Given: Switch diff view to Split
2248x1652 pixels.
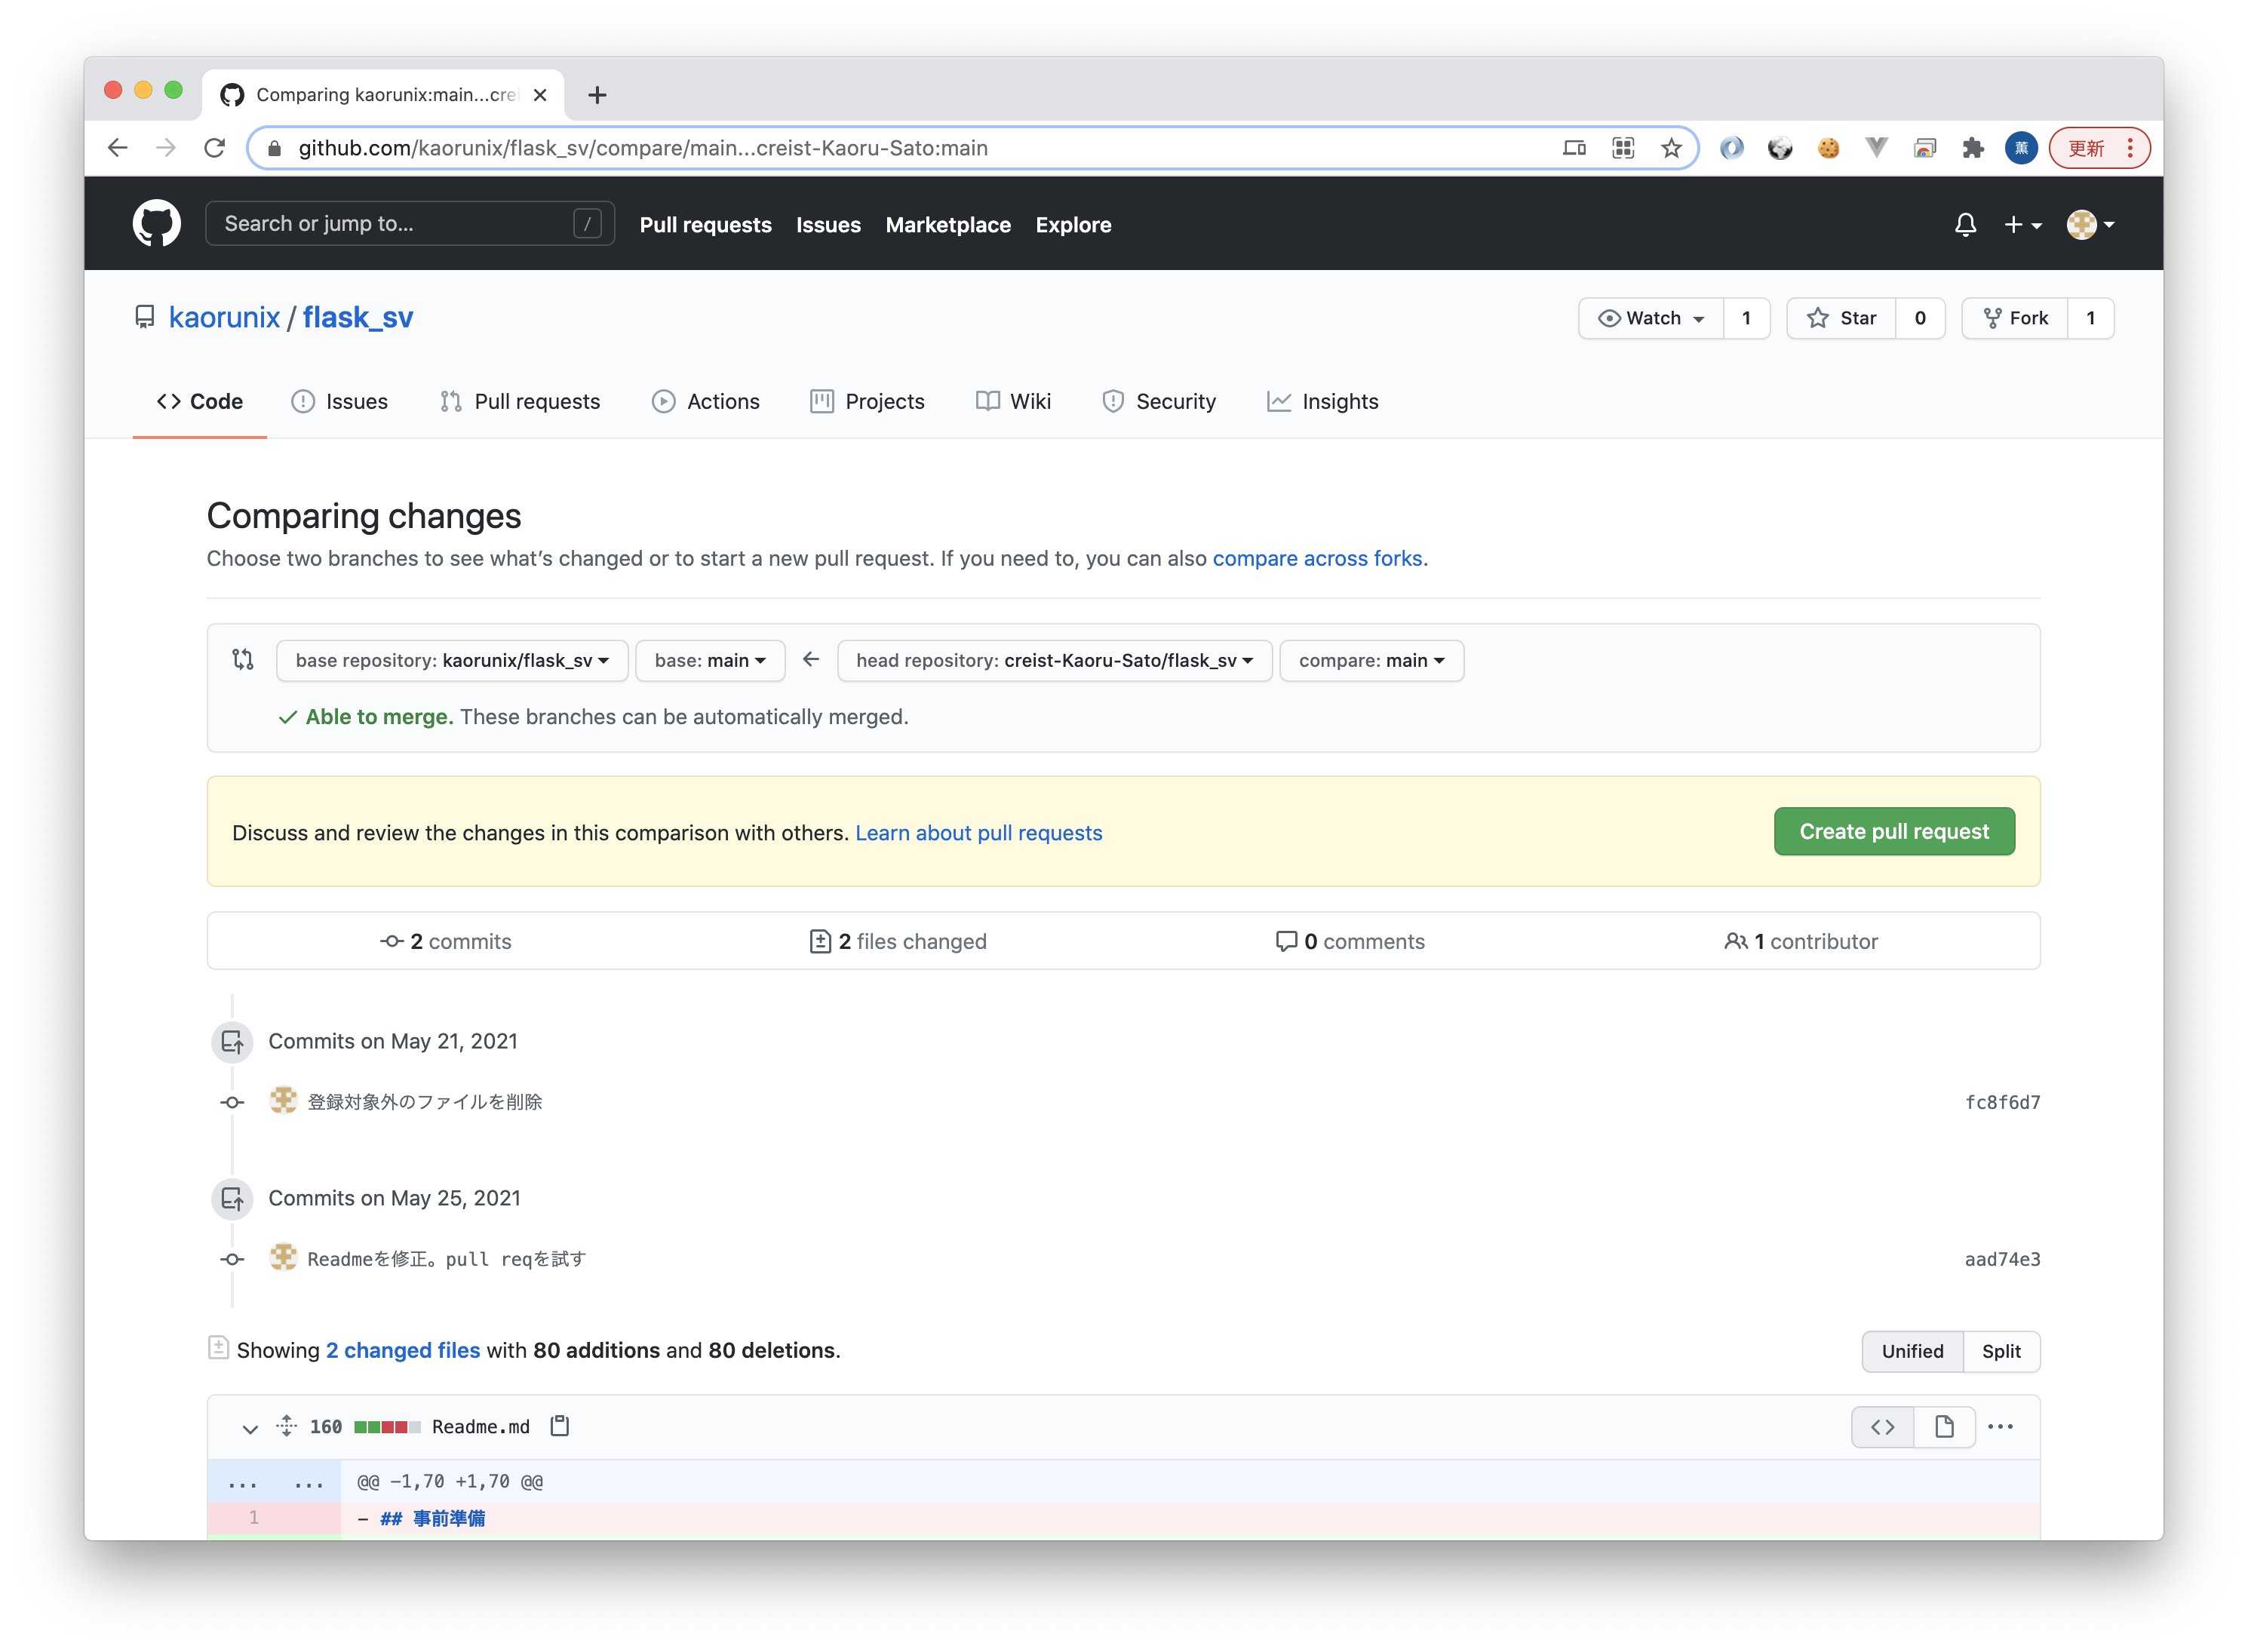Looking at the screenshot, I should 2001,1351.
